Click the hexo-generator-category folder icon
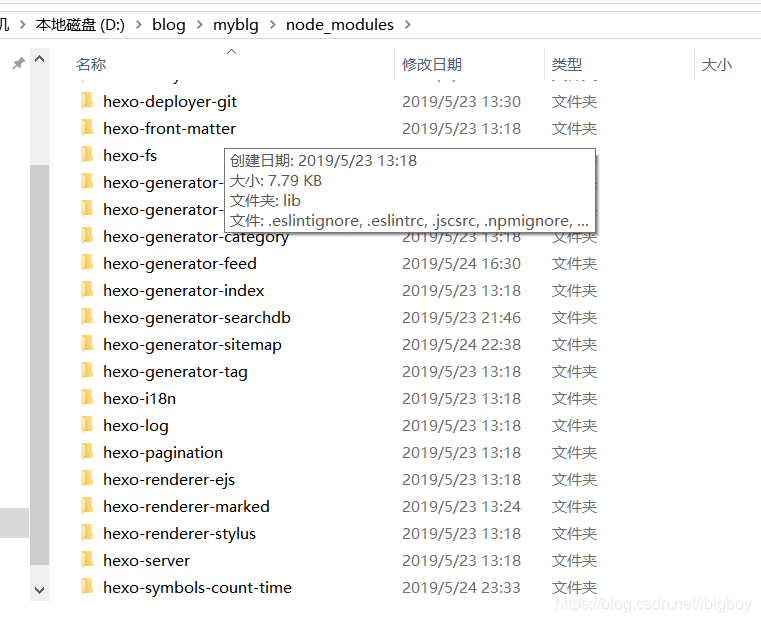Image resolution: width=761 pixels, height=622 pixels. tap(87, 236)
